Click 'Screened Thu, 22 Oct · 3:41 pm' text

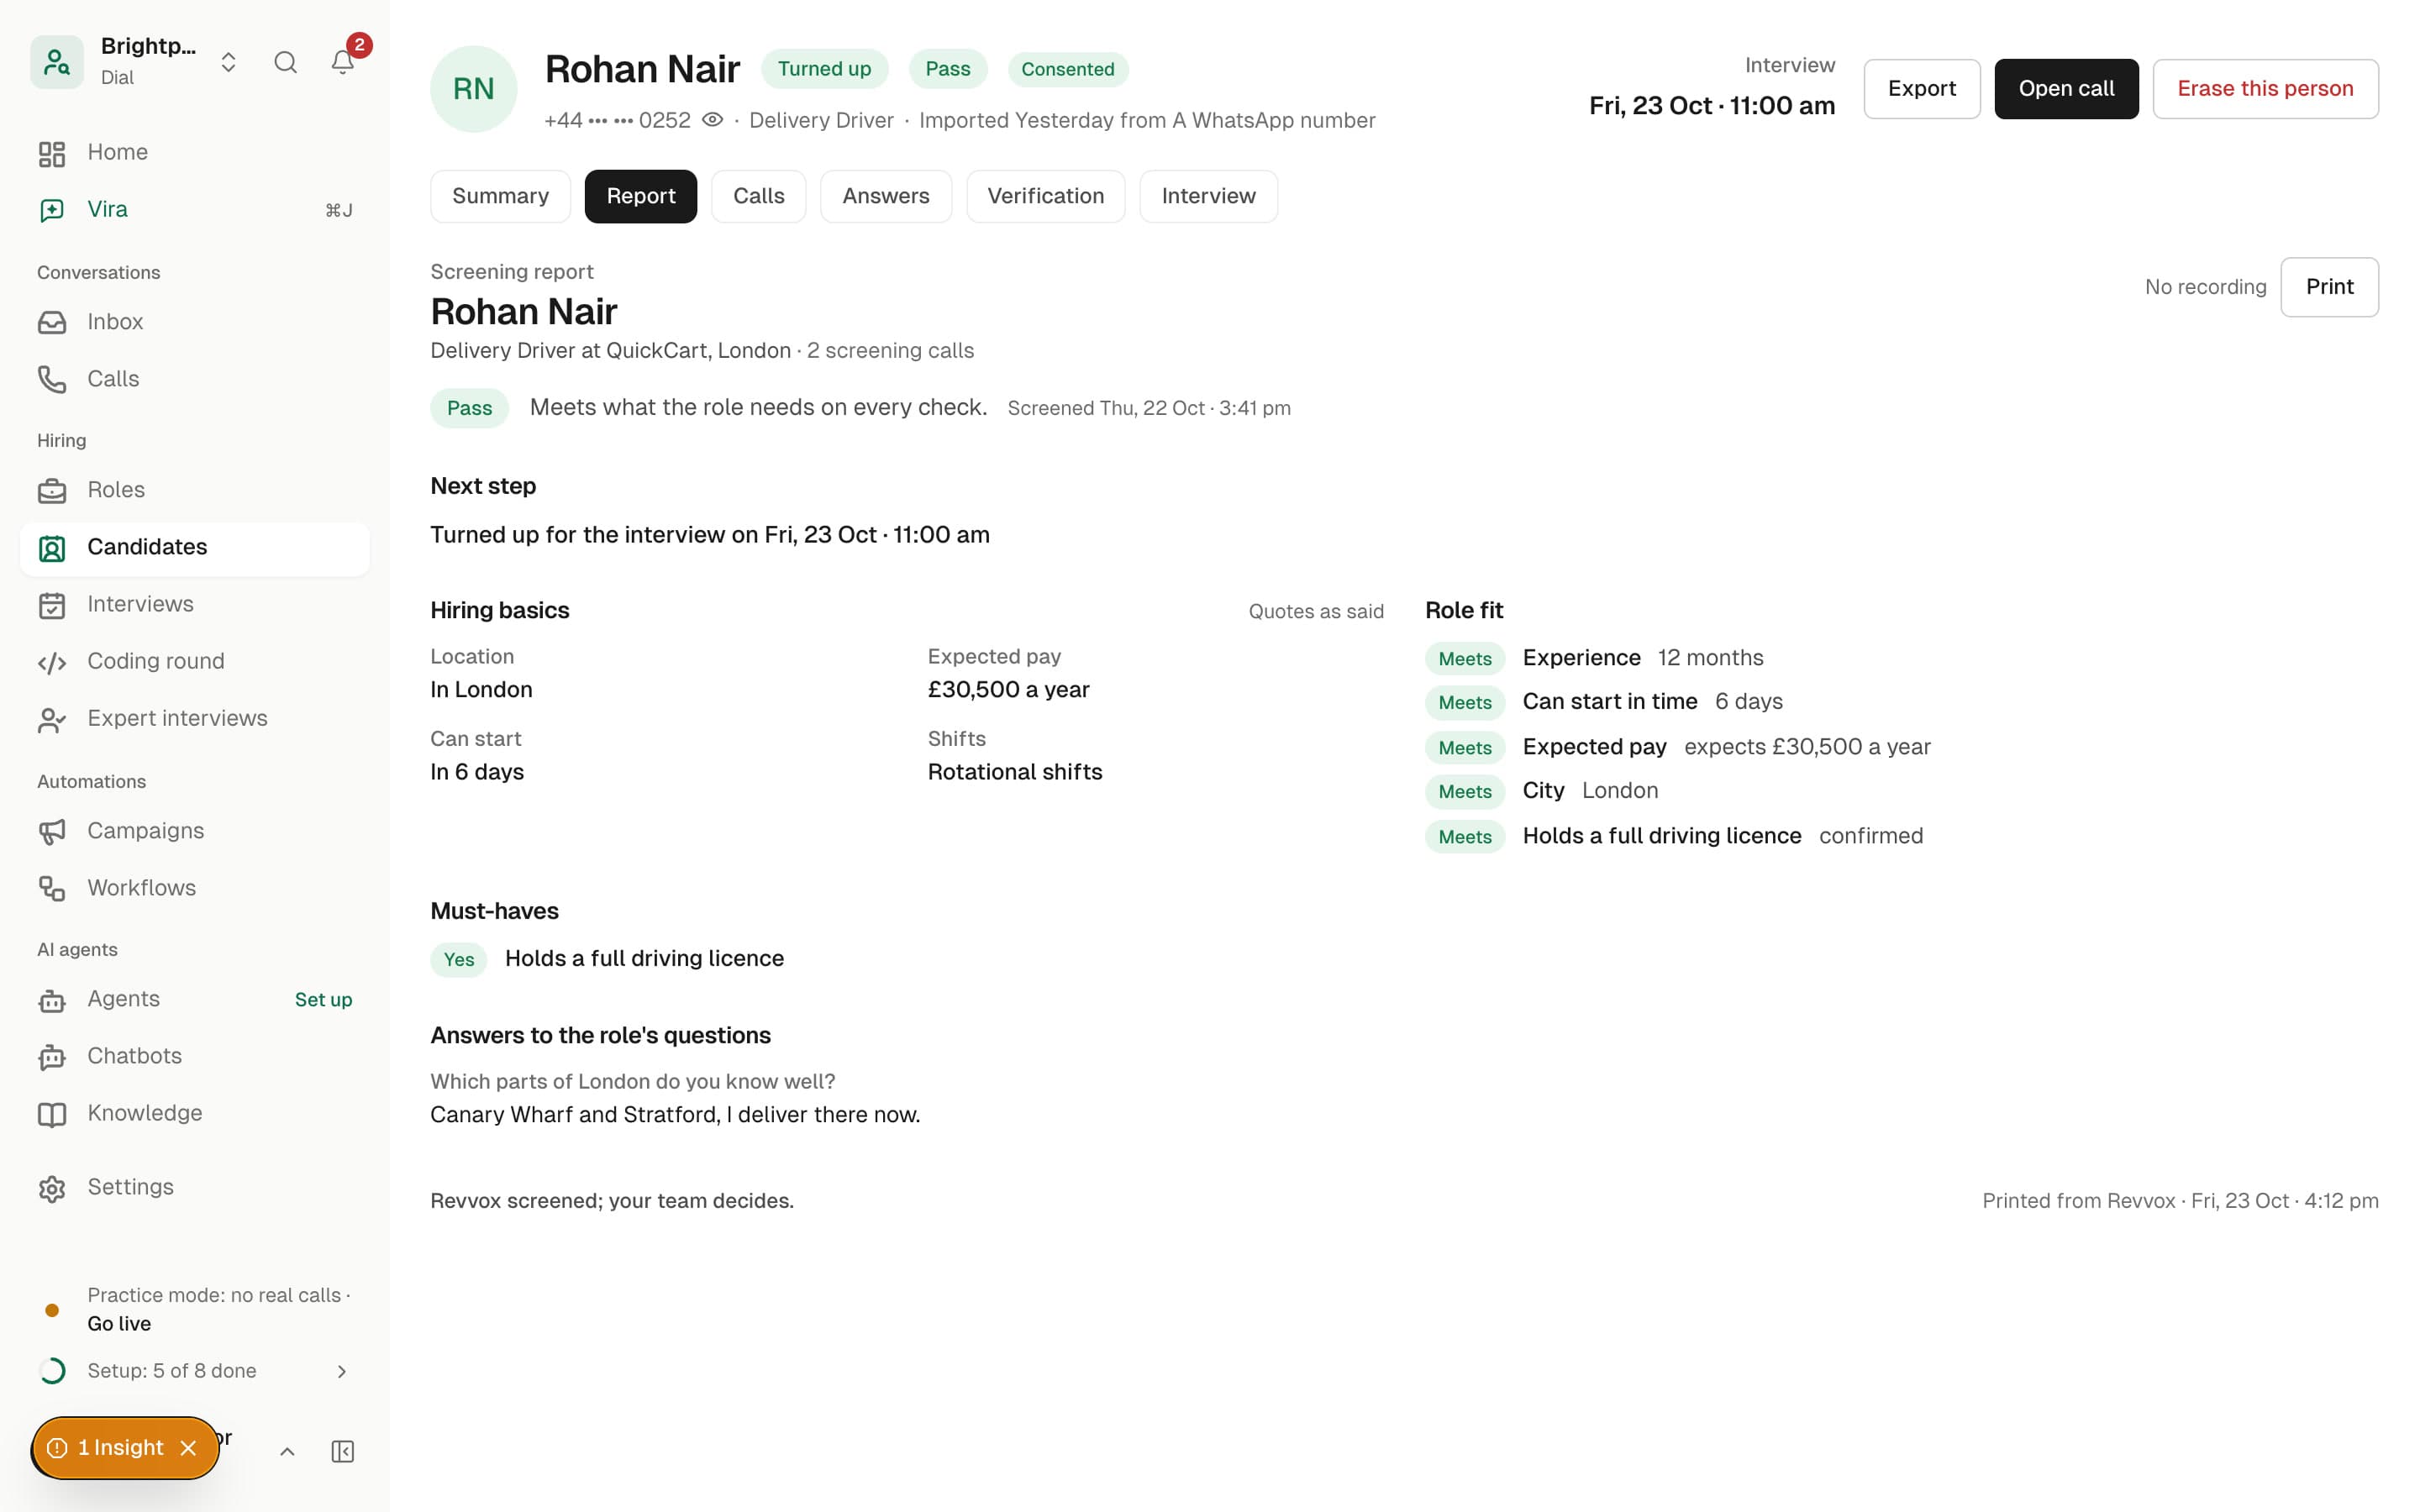pos(1149,408)
